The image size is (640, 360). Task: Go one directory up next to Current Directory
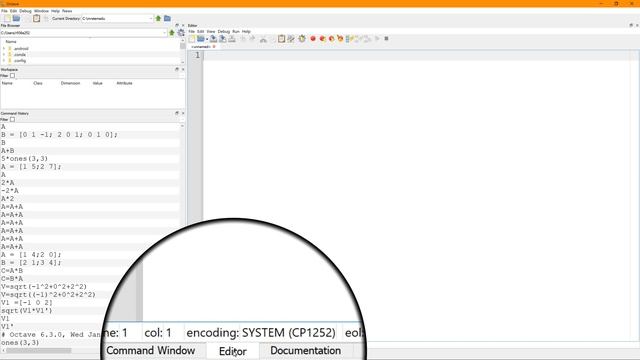coord(158,18)
